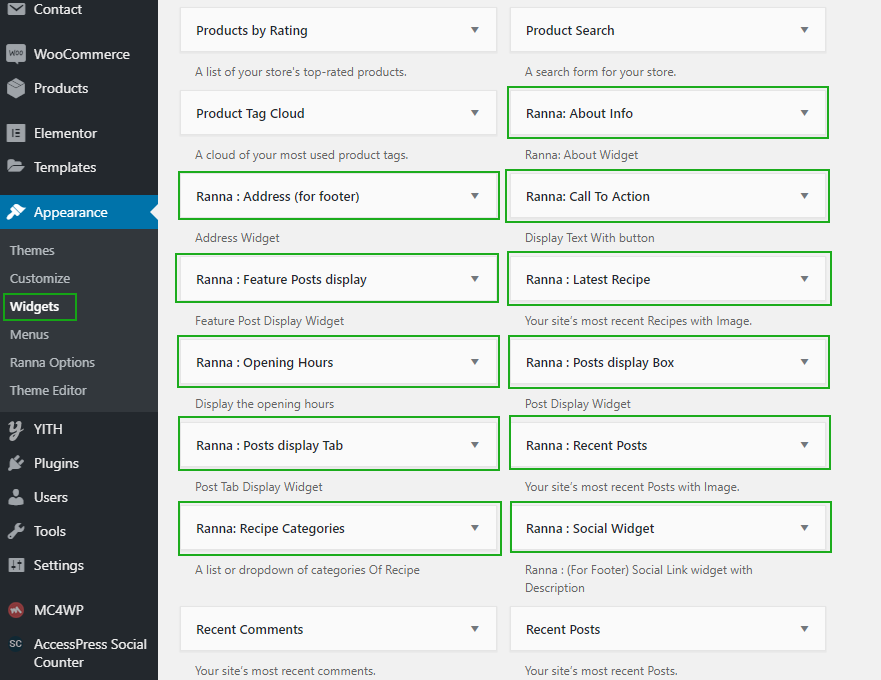This screenshot has width=881, height=680.
Task: Expand Product Tag Cloud widget arrow
Action: (475, 113)
